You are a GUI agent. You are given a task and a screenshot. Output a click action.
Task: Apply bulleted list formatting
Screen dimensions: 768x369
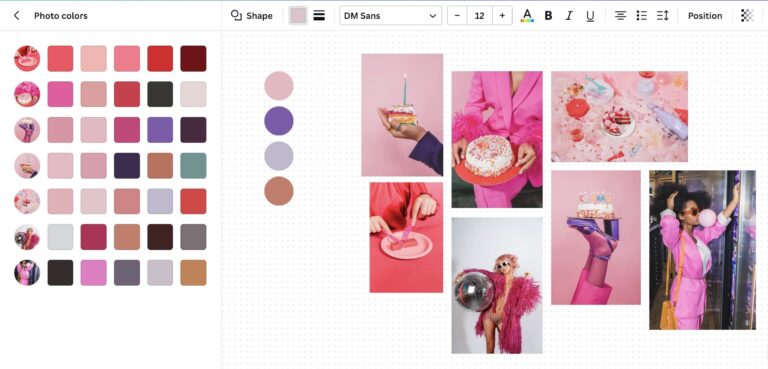(x=642, y=16)
